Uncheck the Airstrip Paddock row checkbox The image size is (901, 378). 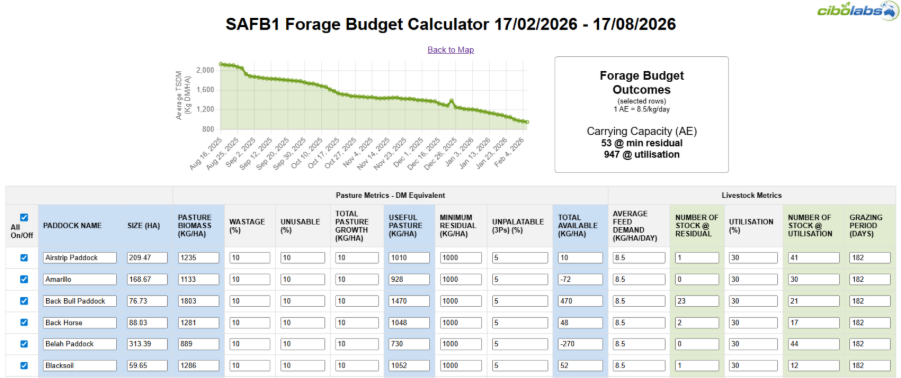(24, 258)
